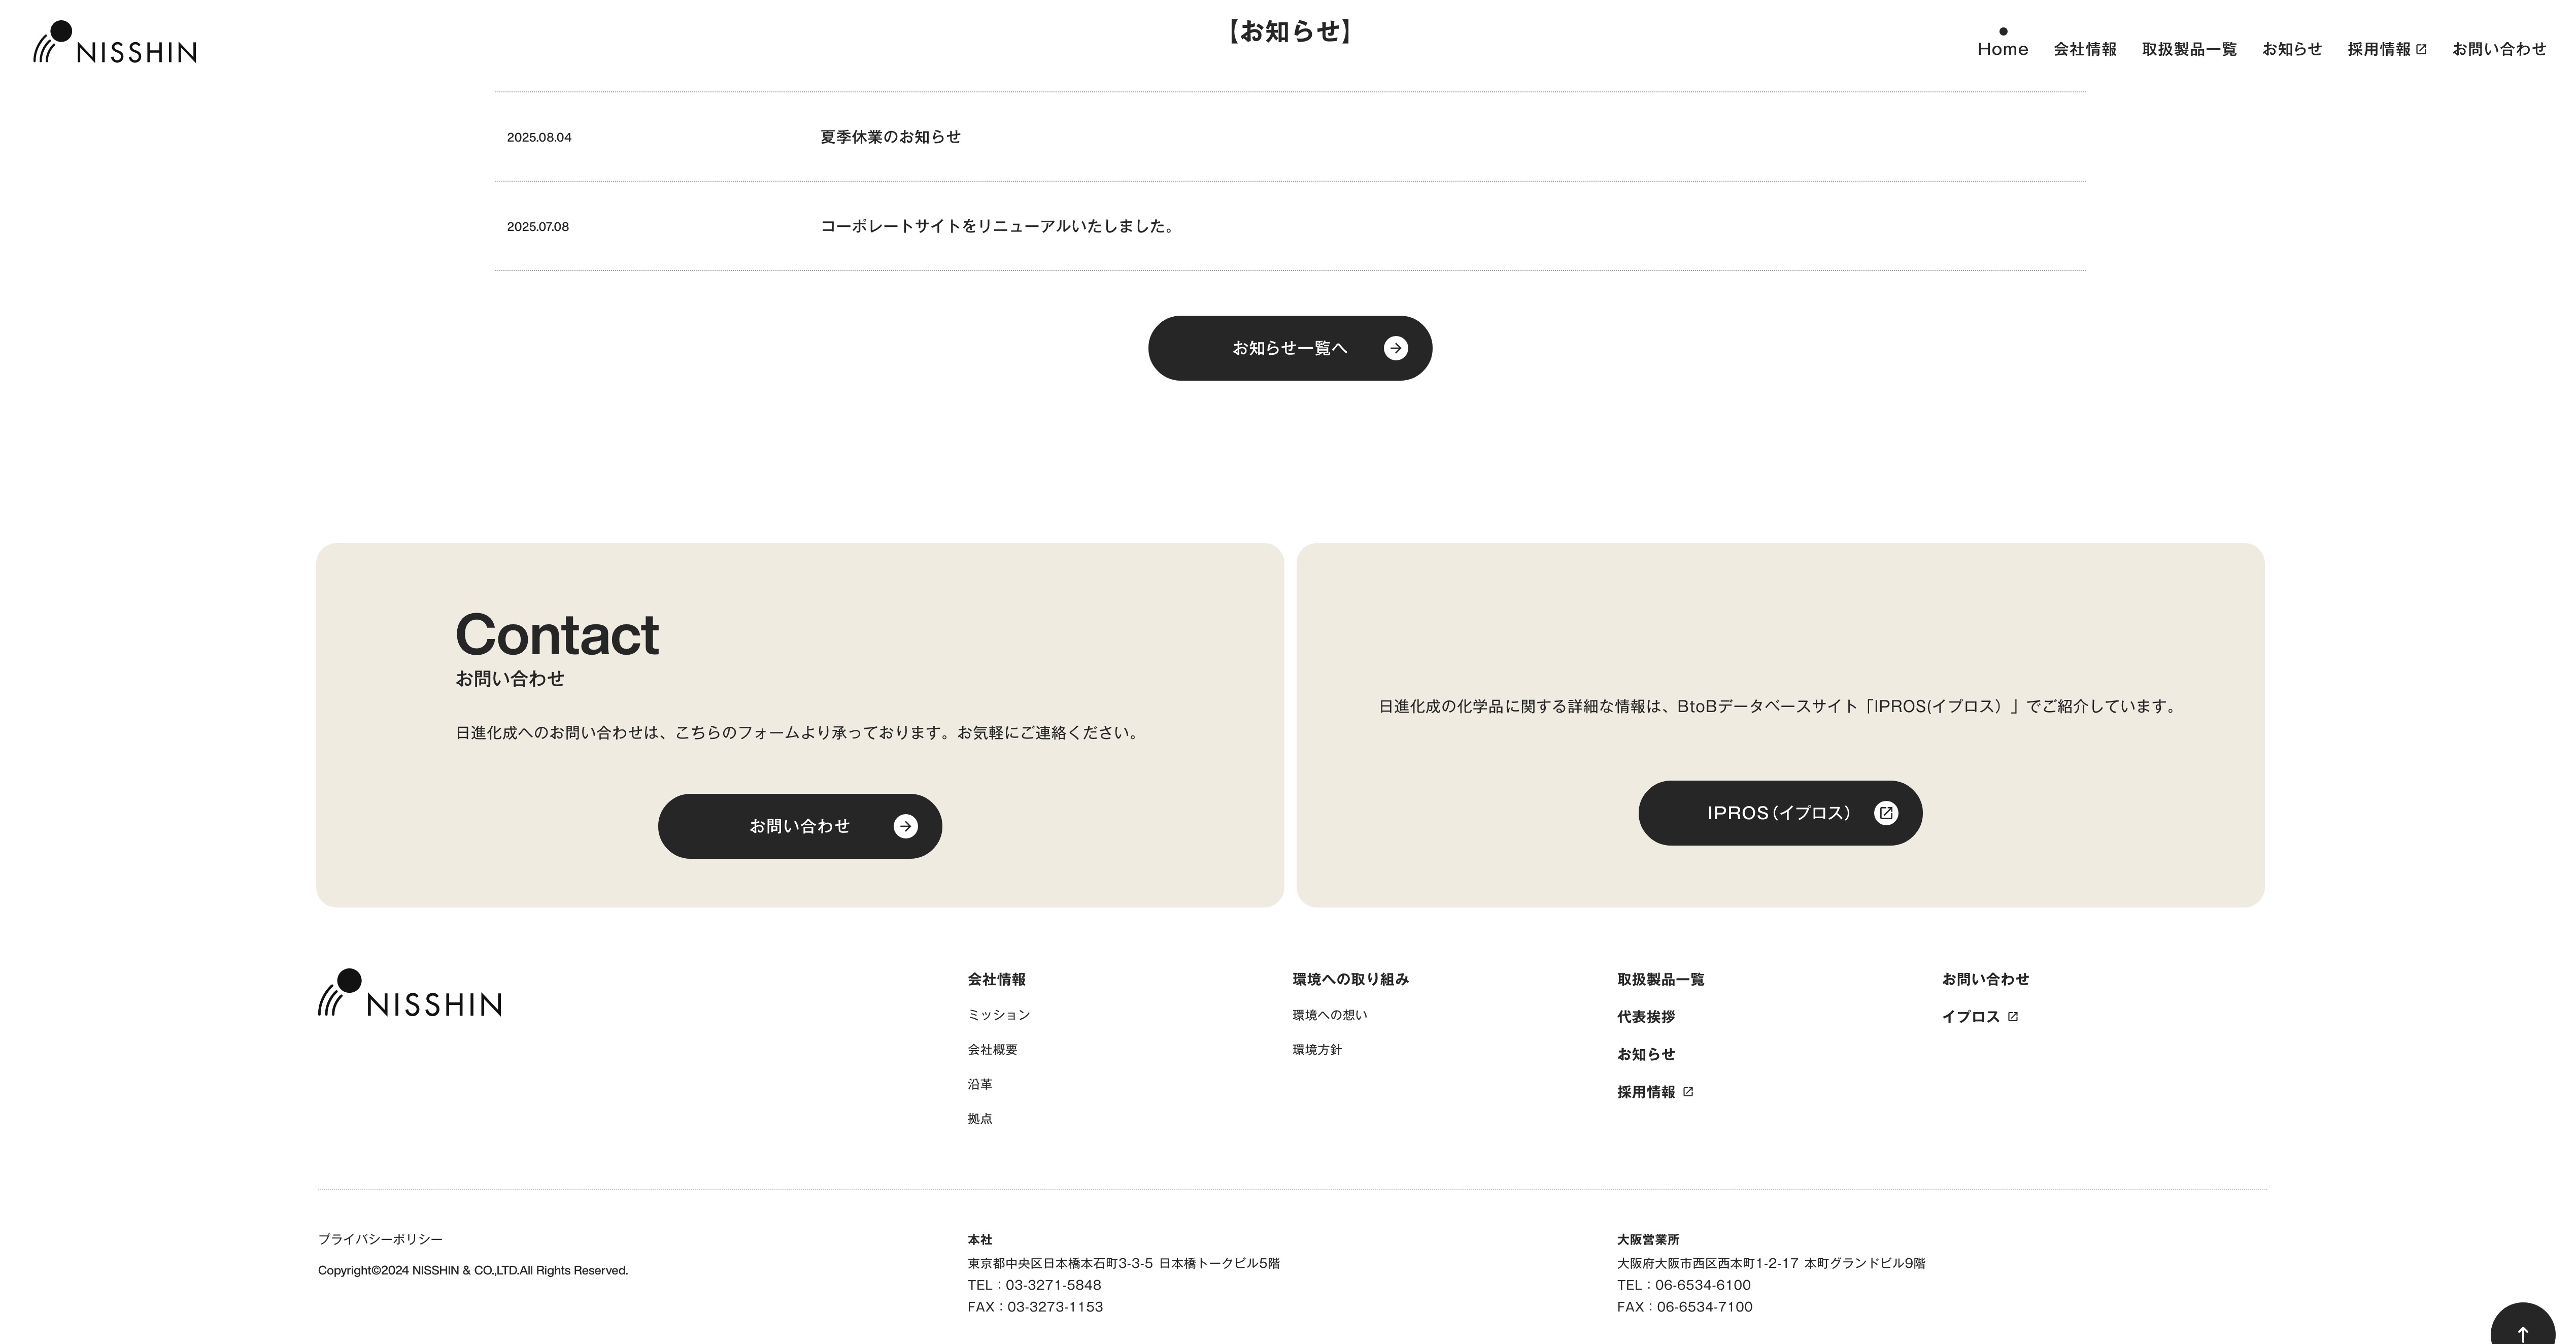Open 環境方針 in the footer

pyautogui.click(x=1316, y=1050)
